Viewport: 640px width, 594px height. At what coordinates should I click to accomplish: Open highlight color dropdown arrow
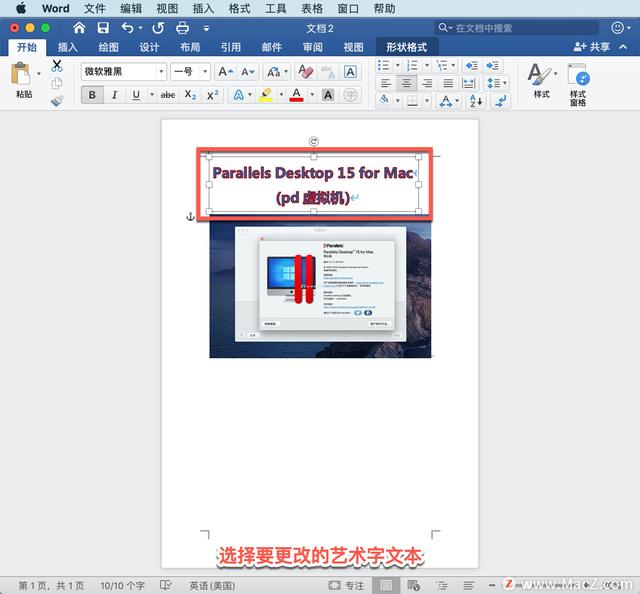[x=281, y=95]
